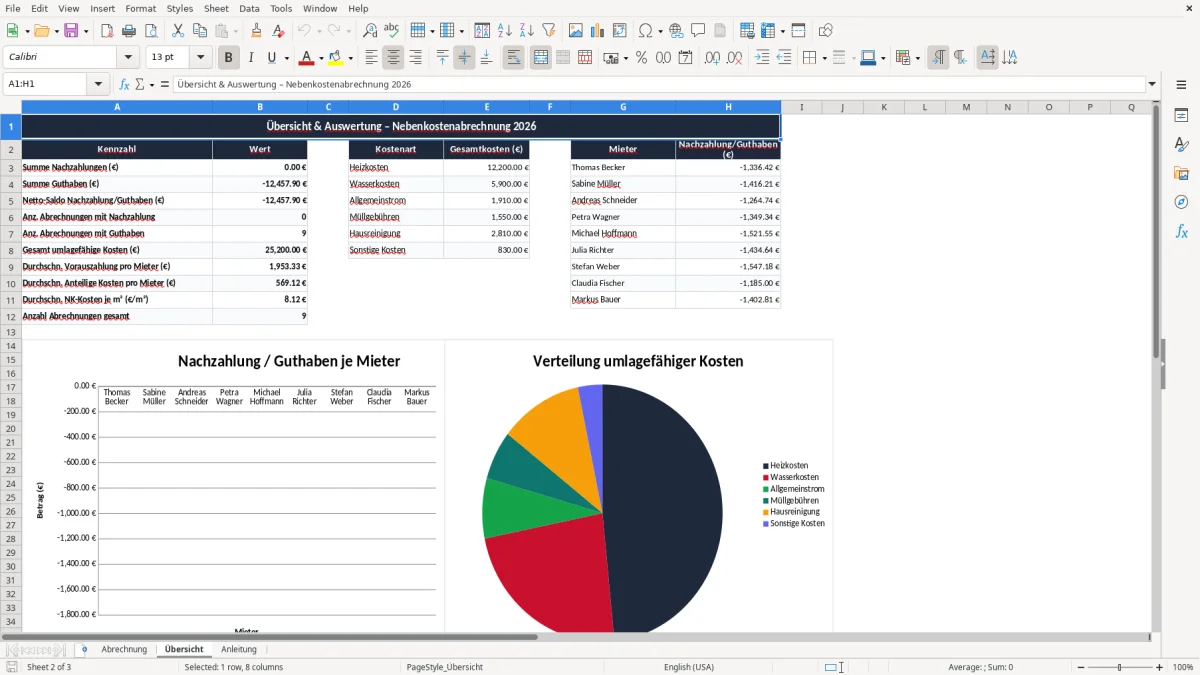
Task: Click the Cut scissors icon
Action: [178, 31]
